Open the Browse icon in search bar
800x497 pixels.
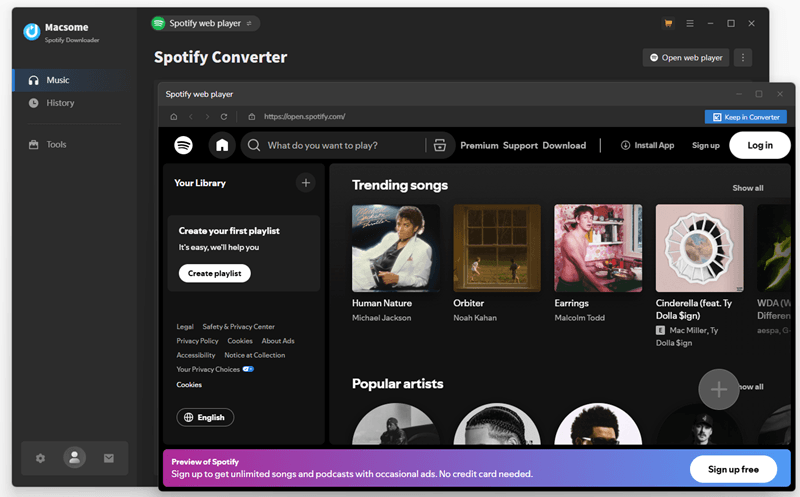pyautogui.click(x=440, y=145)
